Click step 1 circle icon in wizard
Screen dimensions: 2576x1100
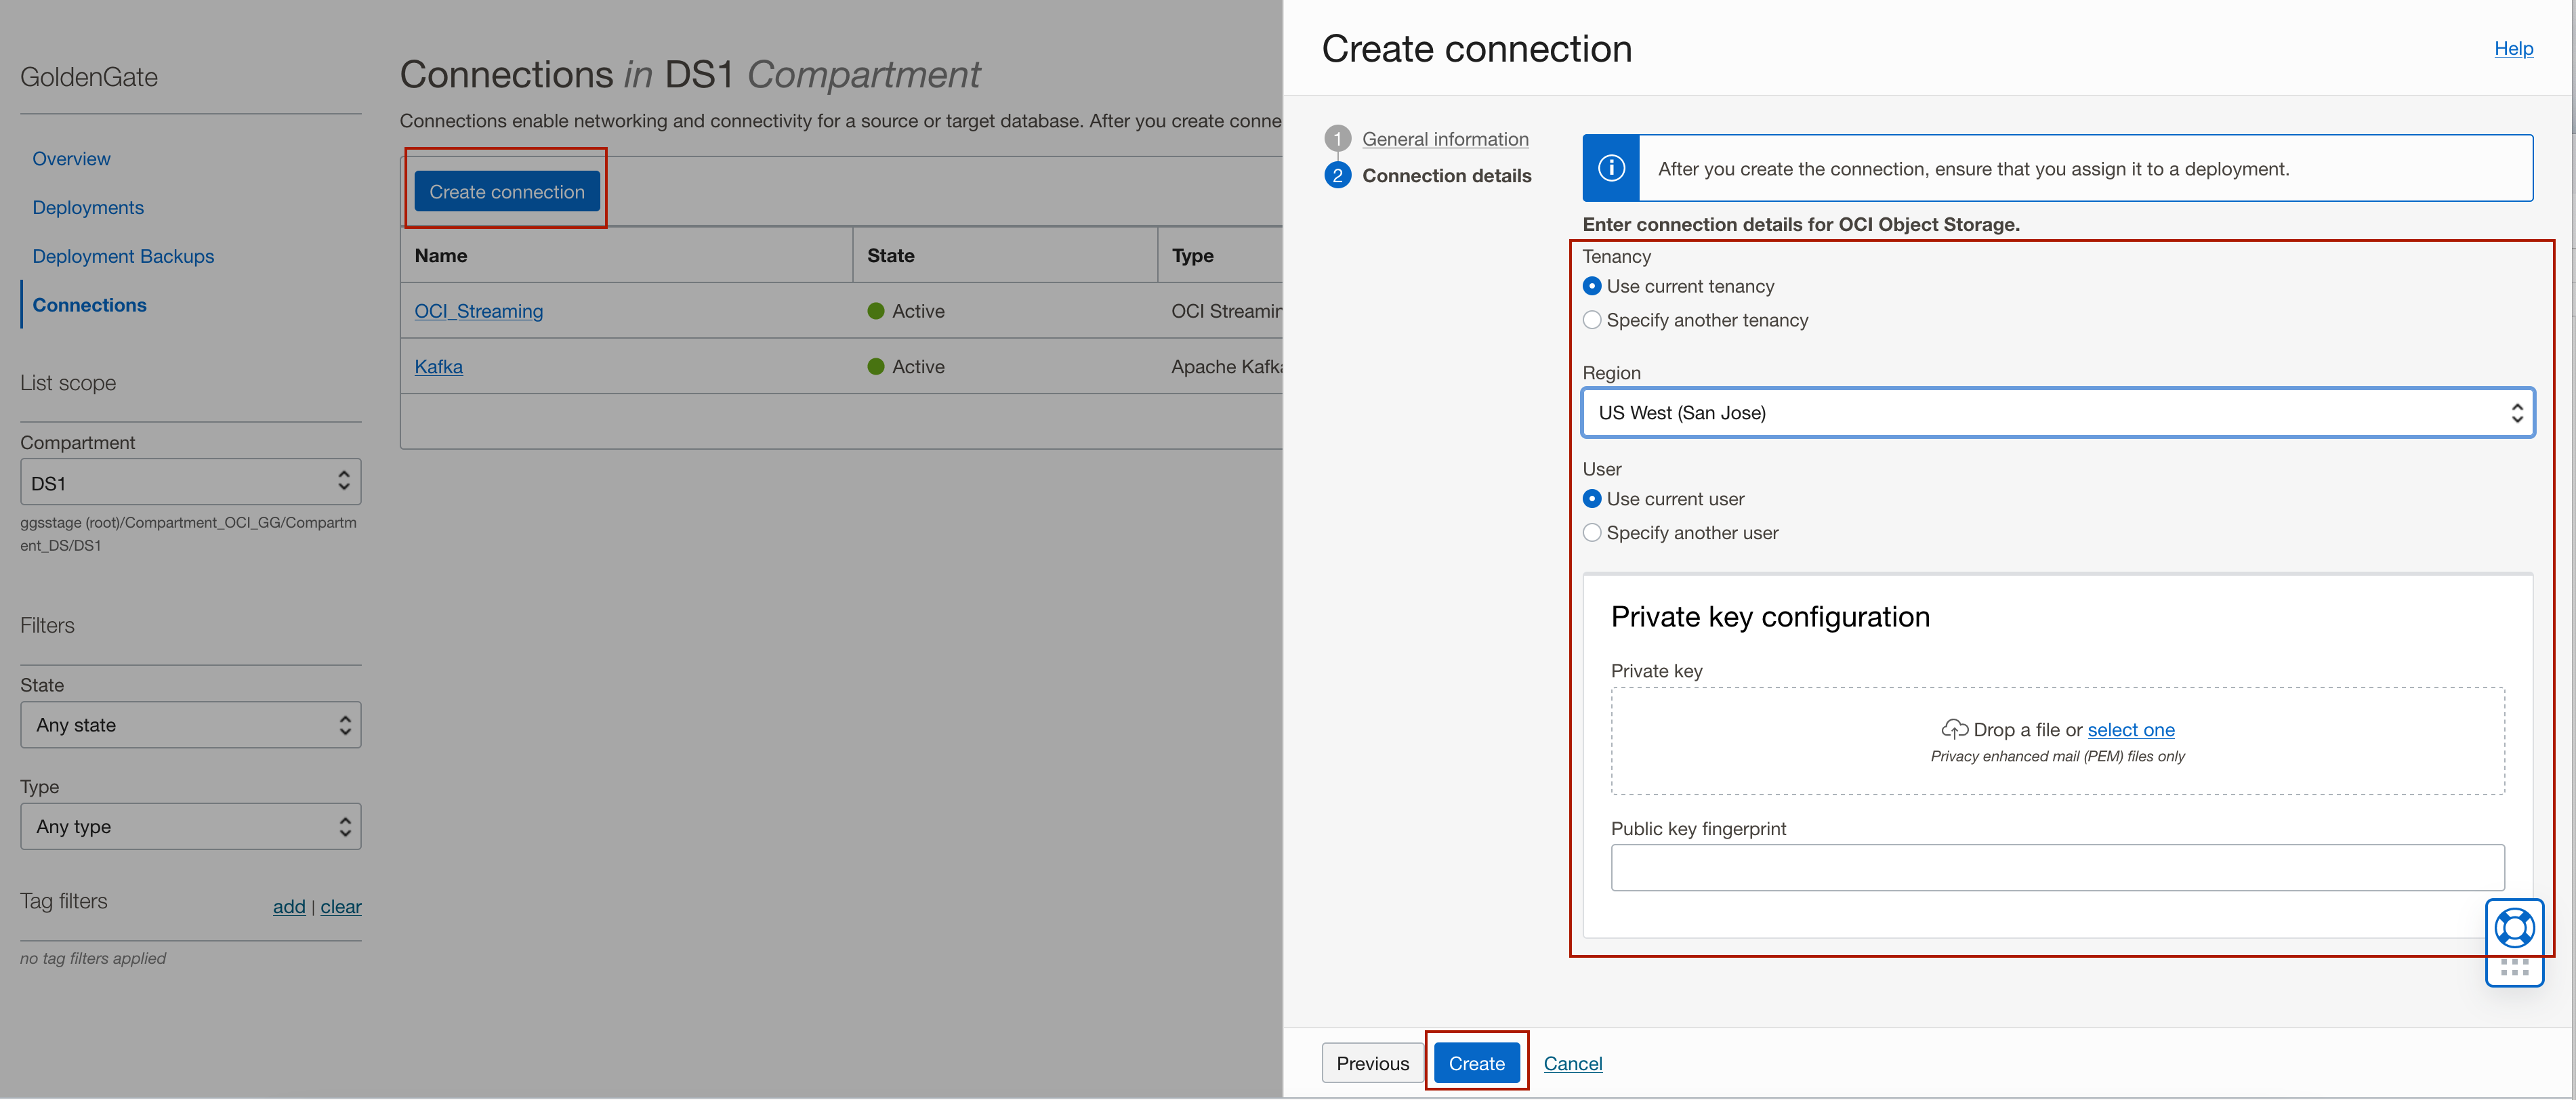(1337, 139)
